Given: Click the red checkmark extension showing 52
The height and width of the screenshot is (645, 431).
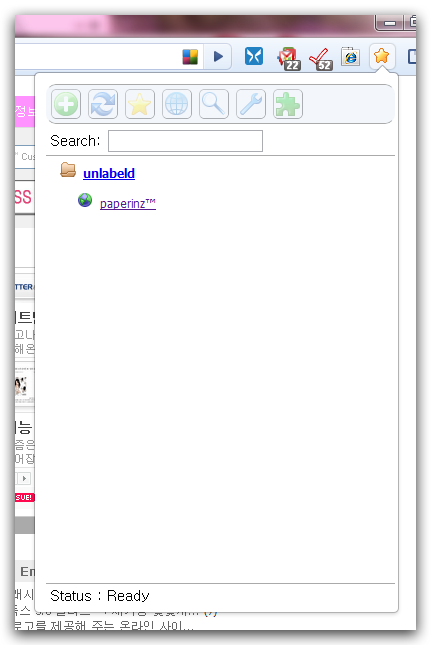Looking at the screenshot, I should pos(320,59).
